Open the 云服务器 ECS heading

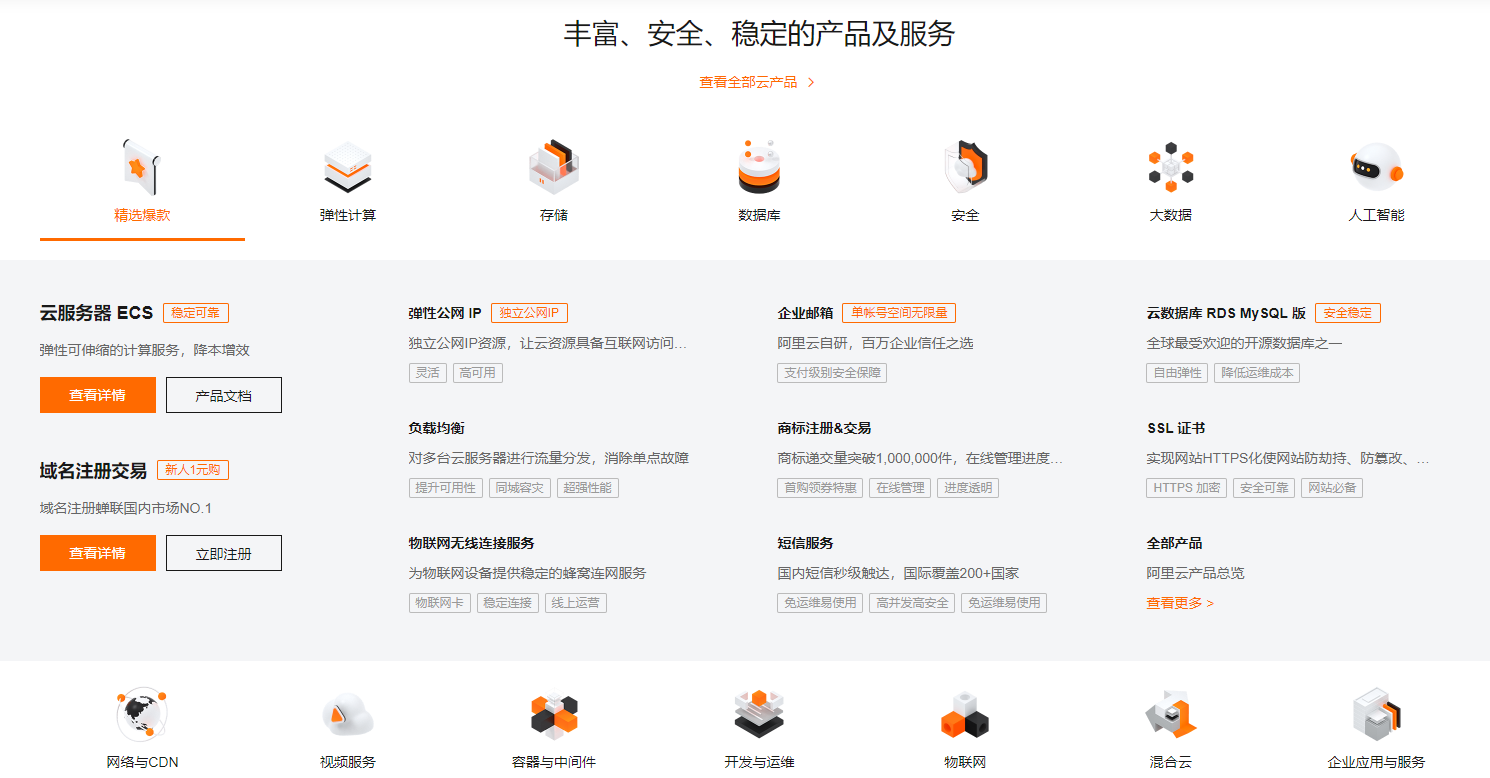96,313
